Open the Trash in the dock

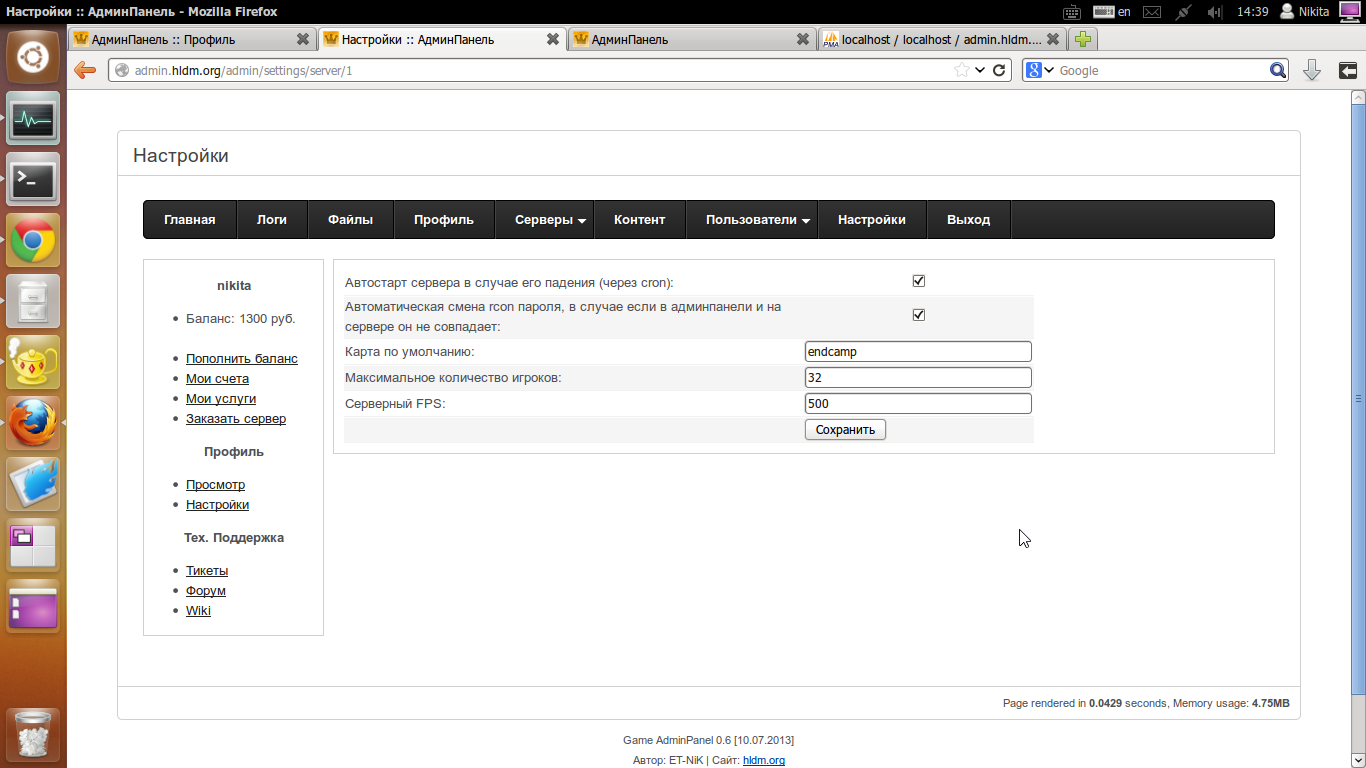pyautogui.click(x=33, y=735)
